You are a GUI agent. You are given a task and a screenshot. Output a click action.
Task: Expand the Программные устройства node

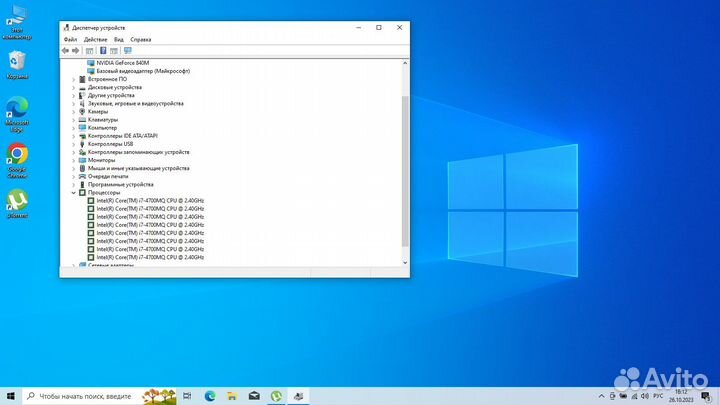point(73,185)
